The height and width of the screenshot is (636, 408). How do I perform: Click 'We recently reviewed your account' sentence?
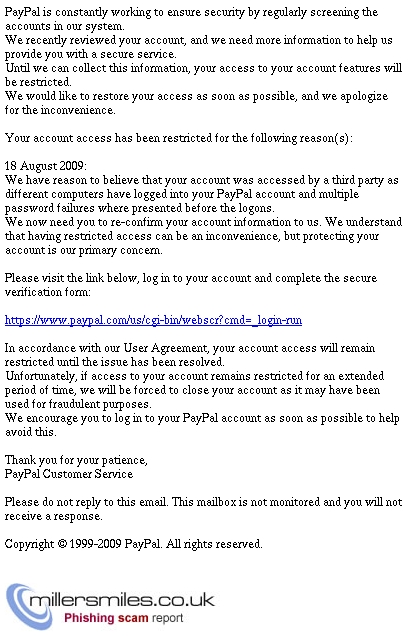pos(198,47)
